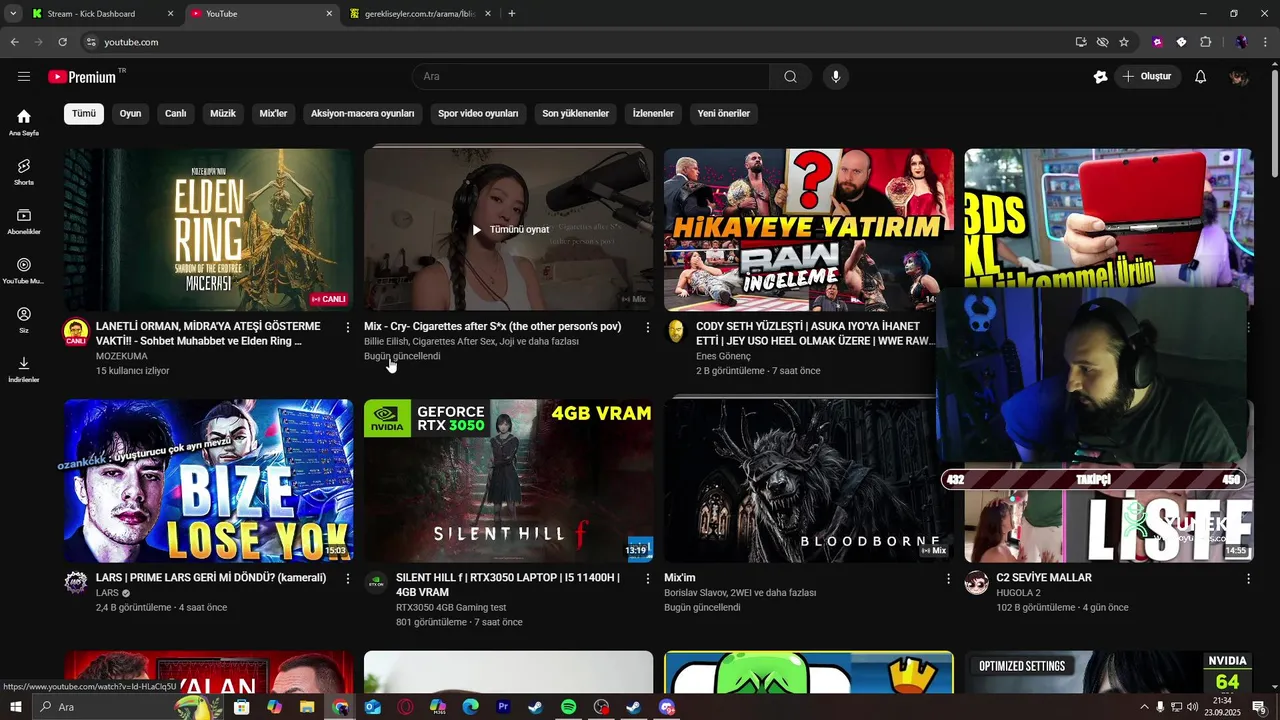Start voice search with the microphone icon
This screenshot has height=720, width=1280.
point(836,77)
